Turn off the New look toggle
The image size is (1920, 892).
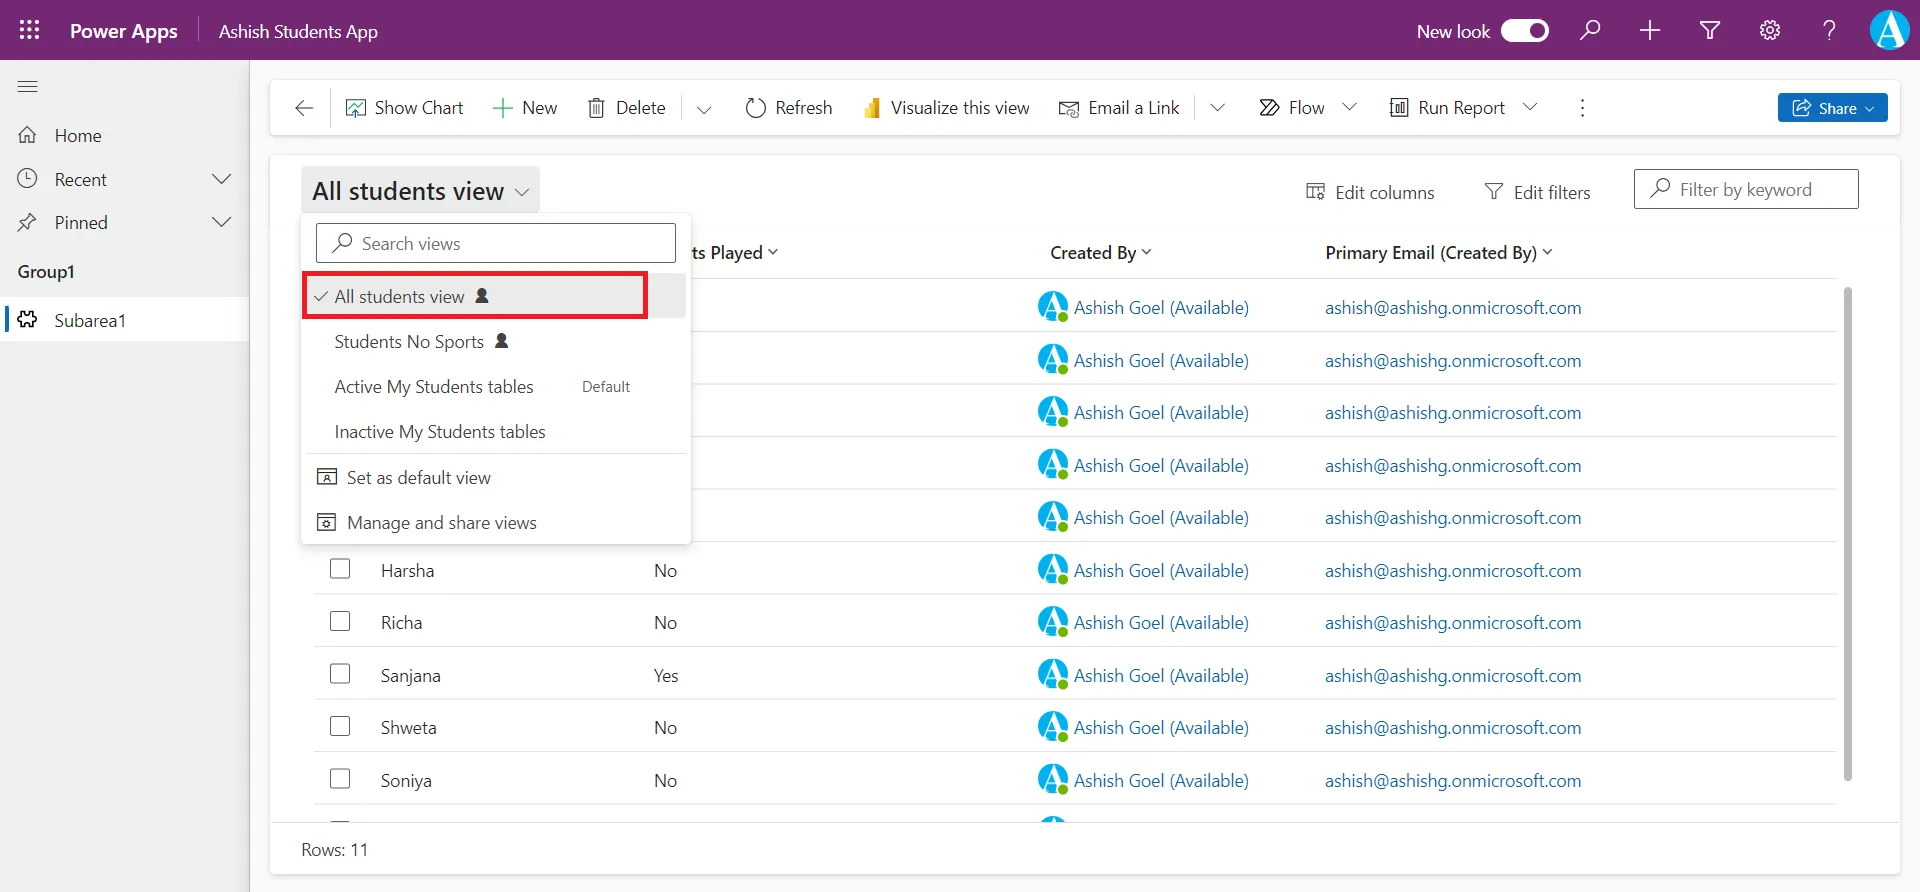(1525, 31)
